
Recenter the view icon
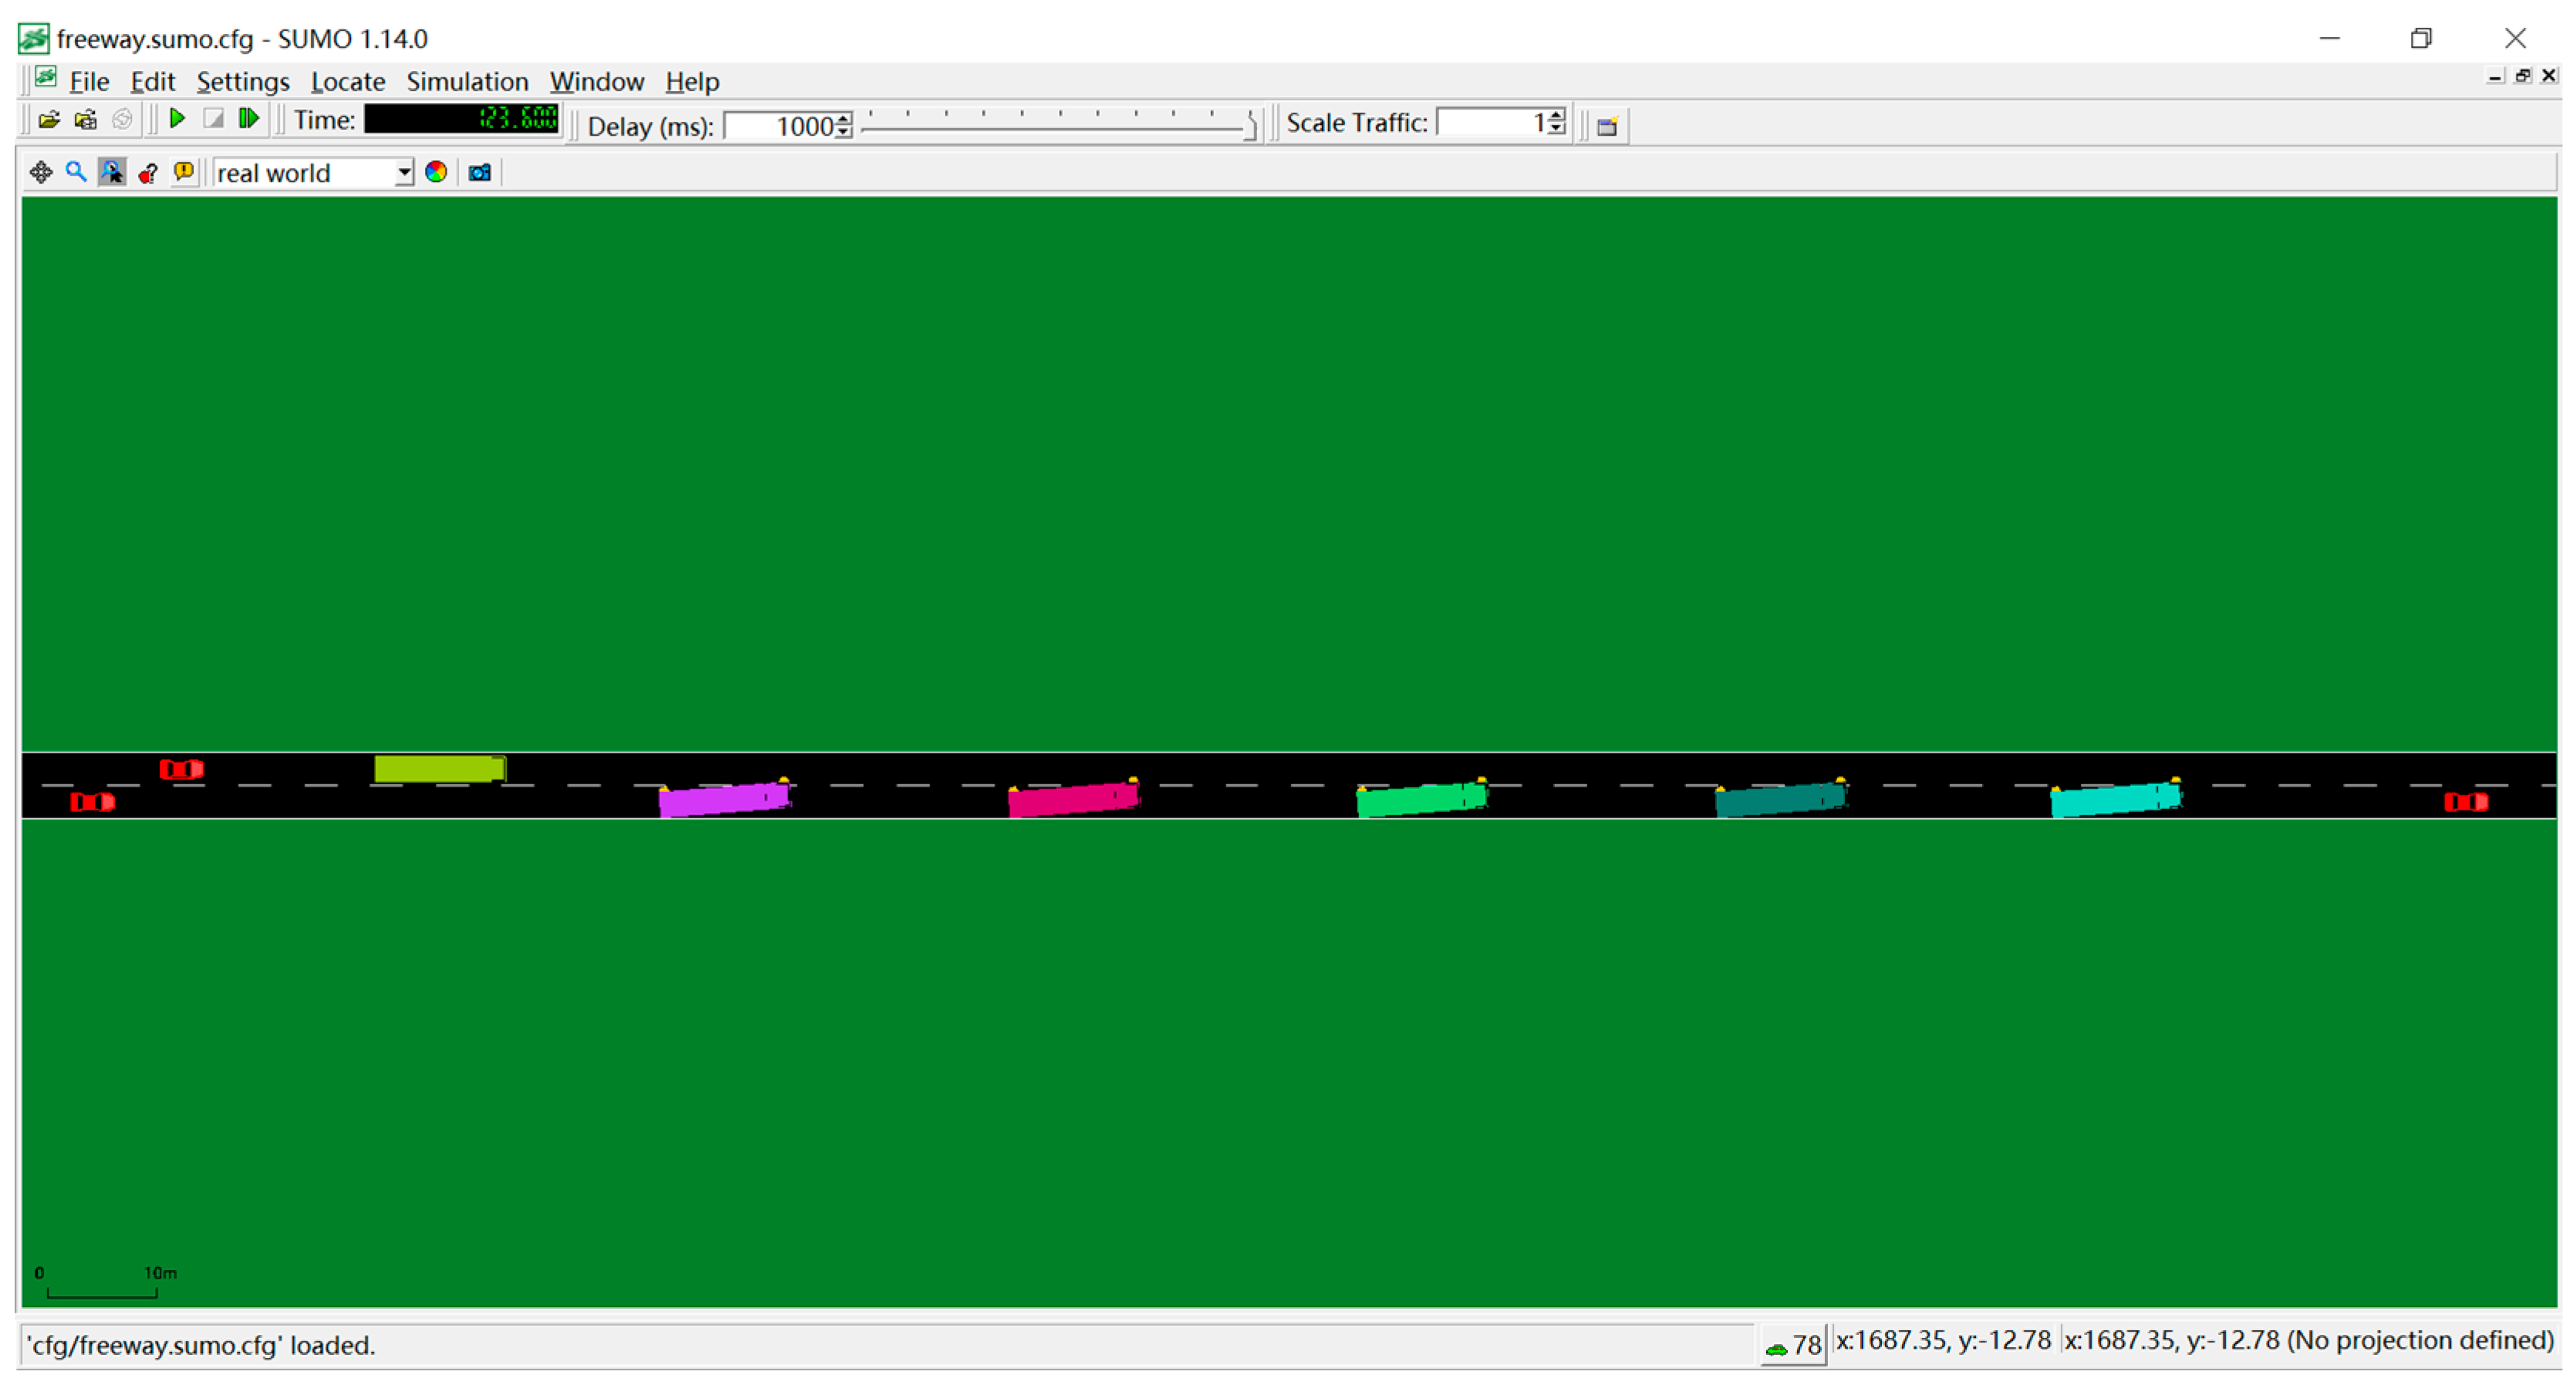(x=40, y=173)
